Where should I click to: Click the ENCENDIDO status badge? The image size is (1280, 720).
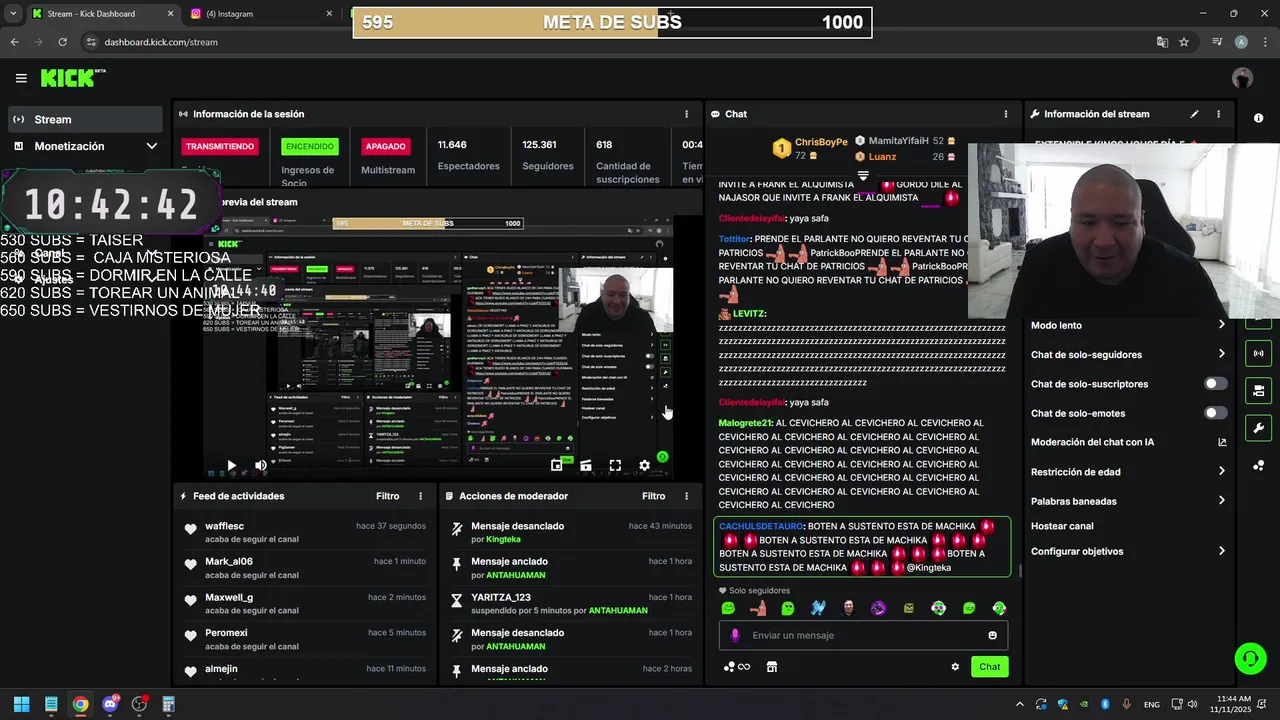310,146
